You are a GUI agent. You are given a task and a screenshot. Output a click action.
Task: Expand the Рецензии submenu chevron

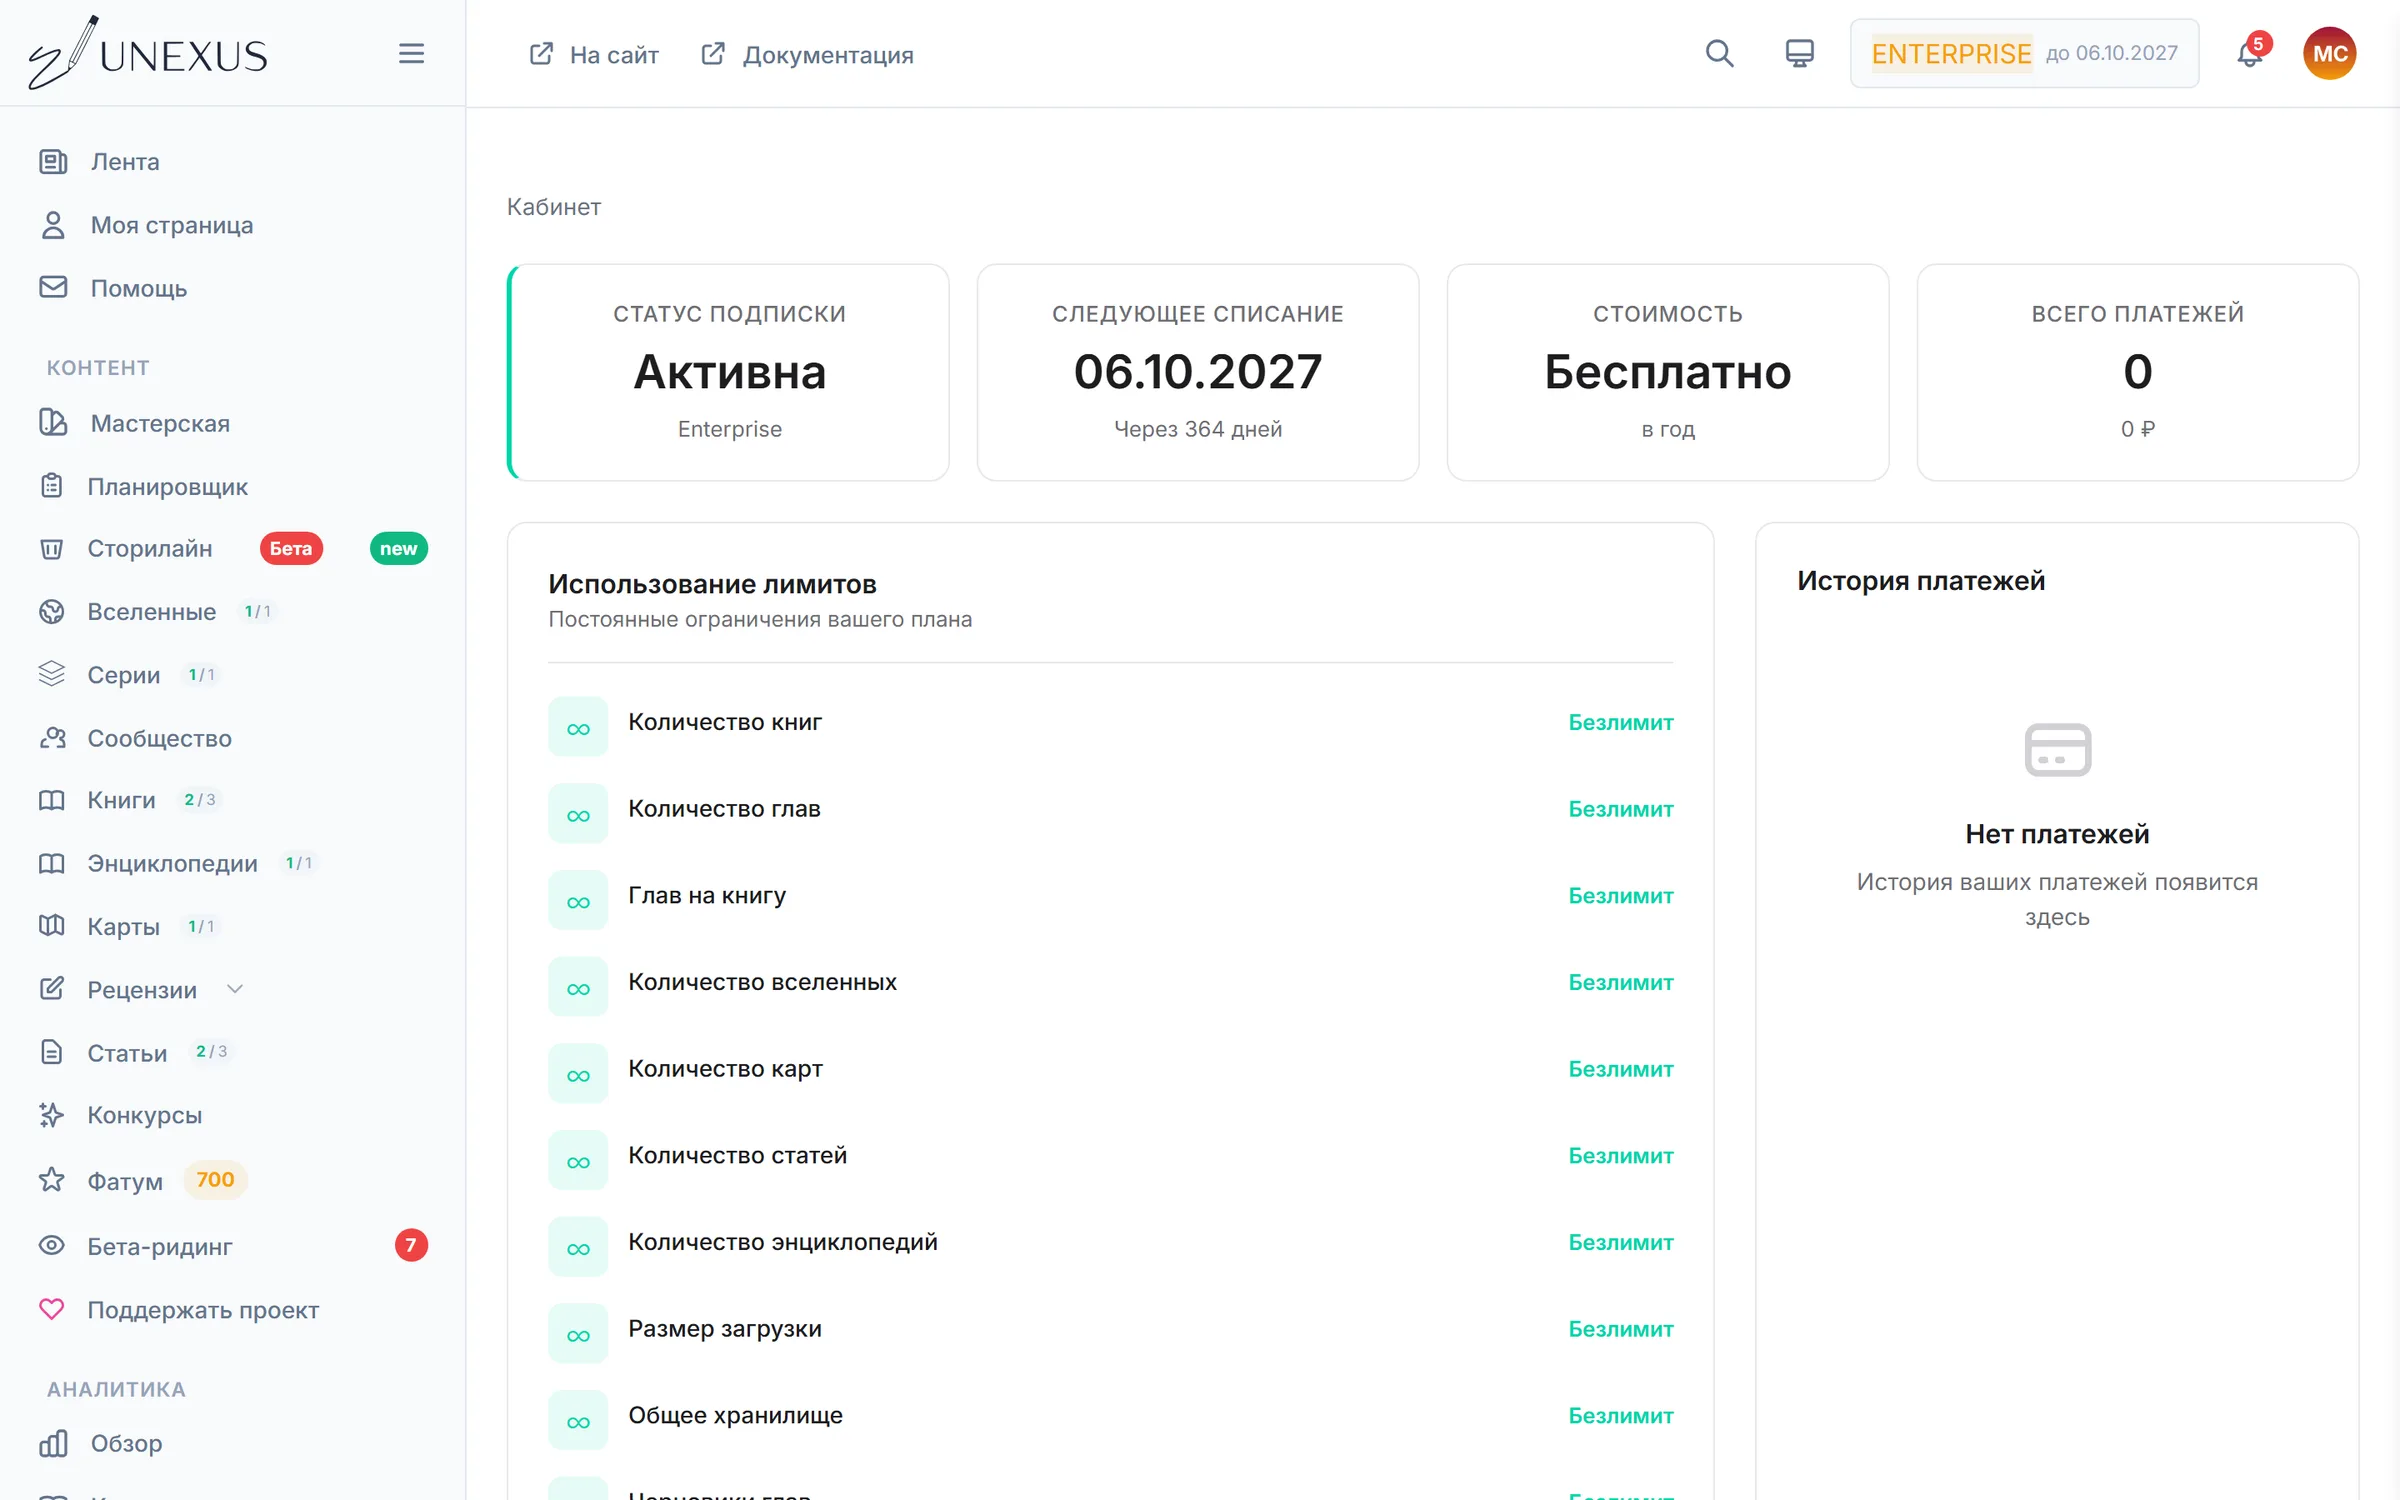235,989
